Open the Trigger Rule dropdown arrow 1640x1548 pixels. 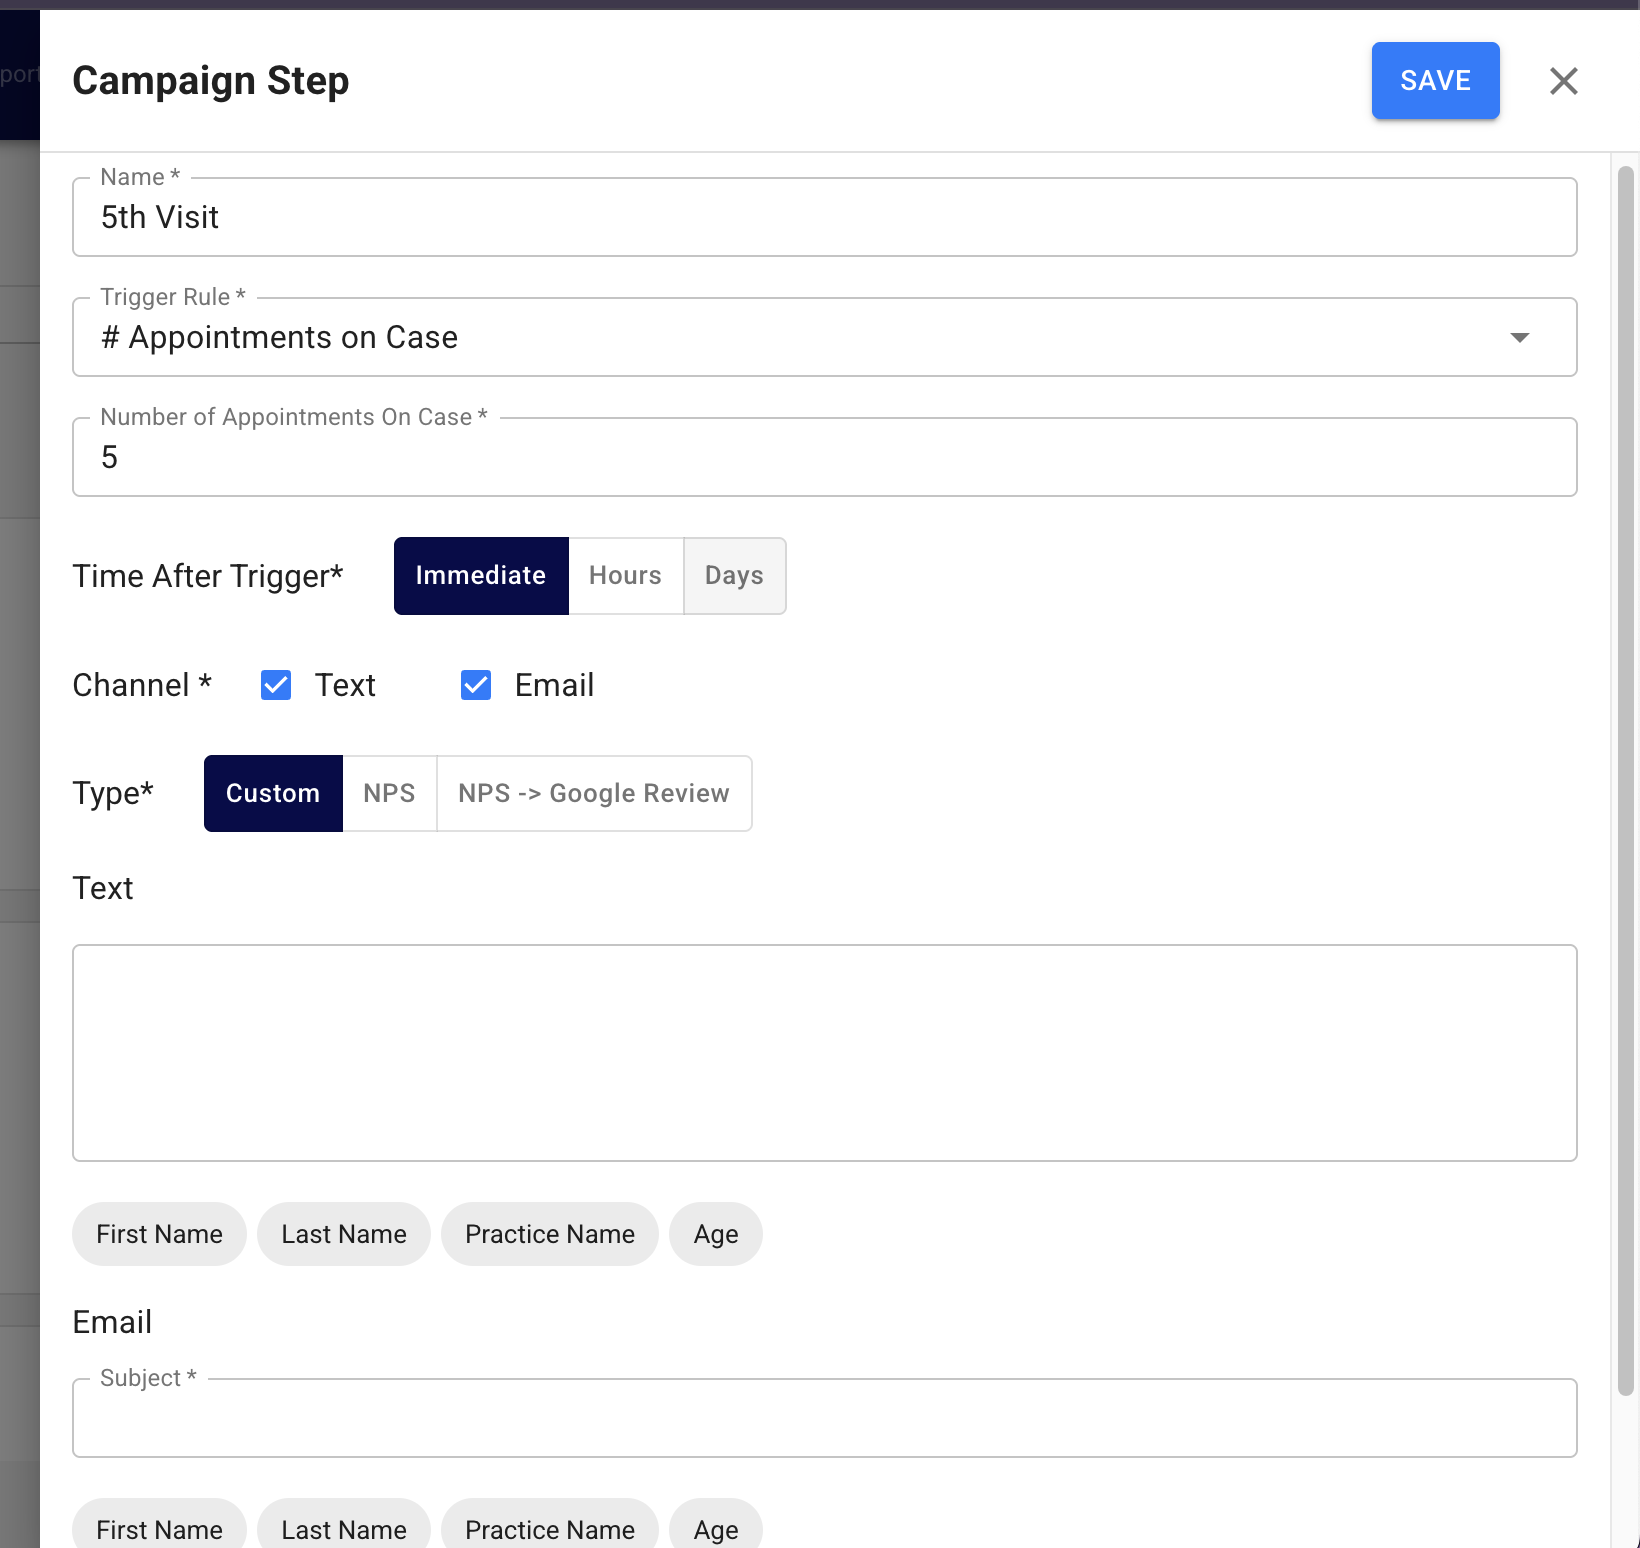1519,338
